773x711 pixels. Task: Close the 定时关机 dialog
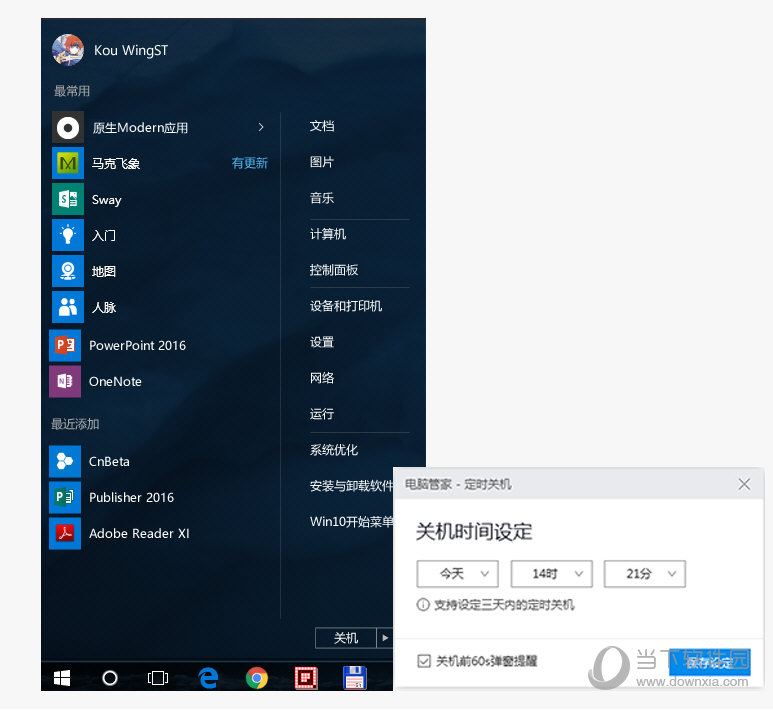point(744,484)
